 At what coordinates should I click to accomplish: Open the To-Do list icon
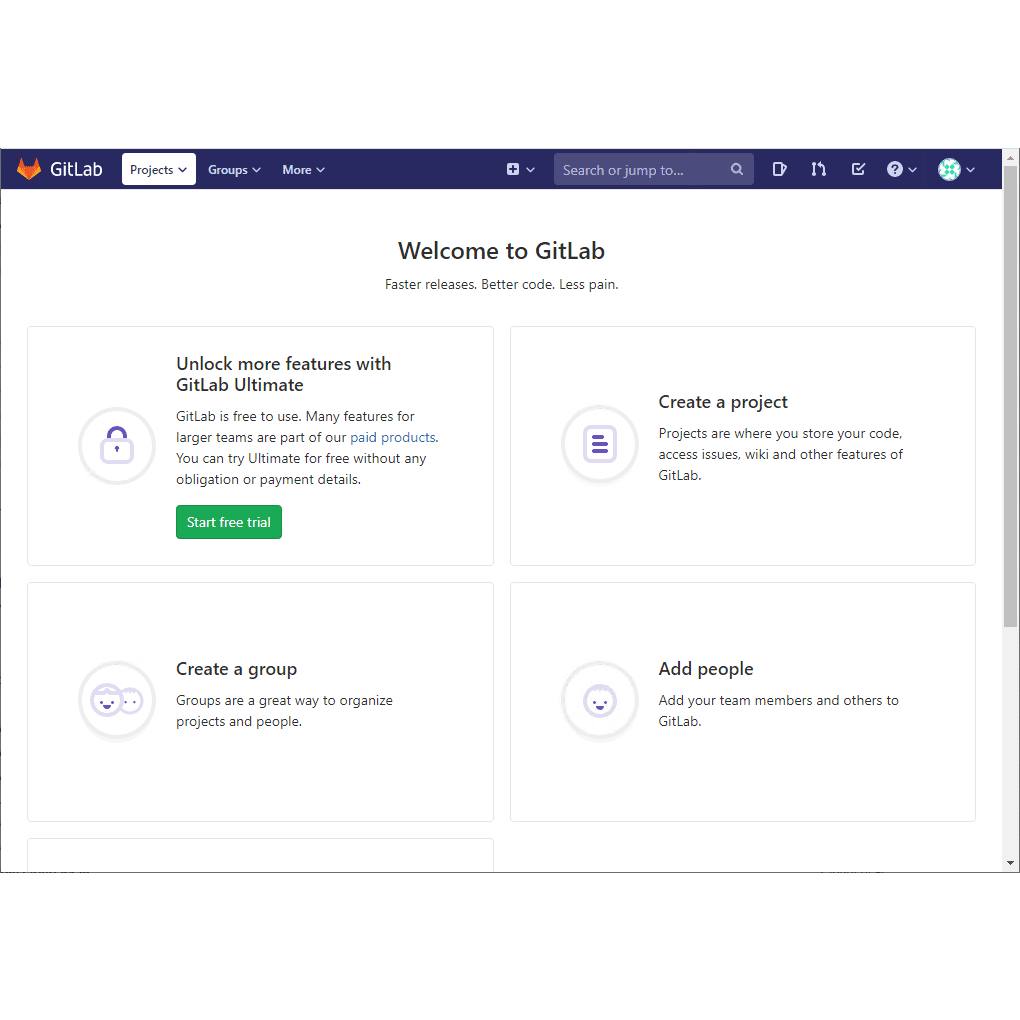(x=858, y=169)
